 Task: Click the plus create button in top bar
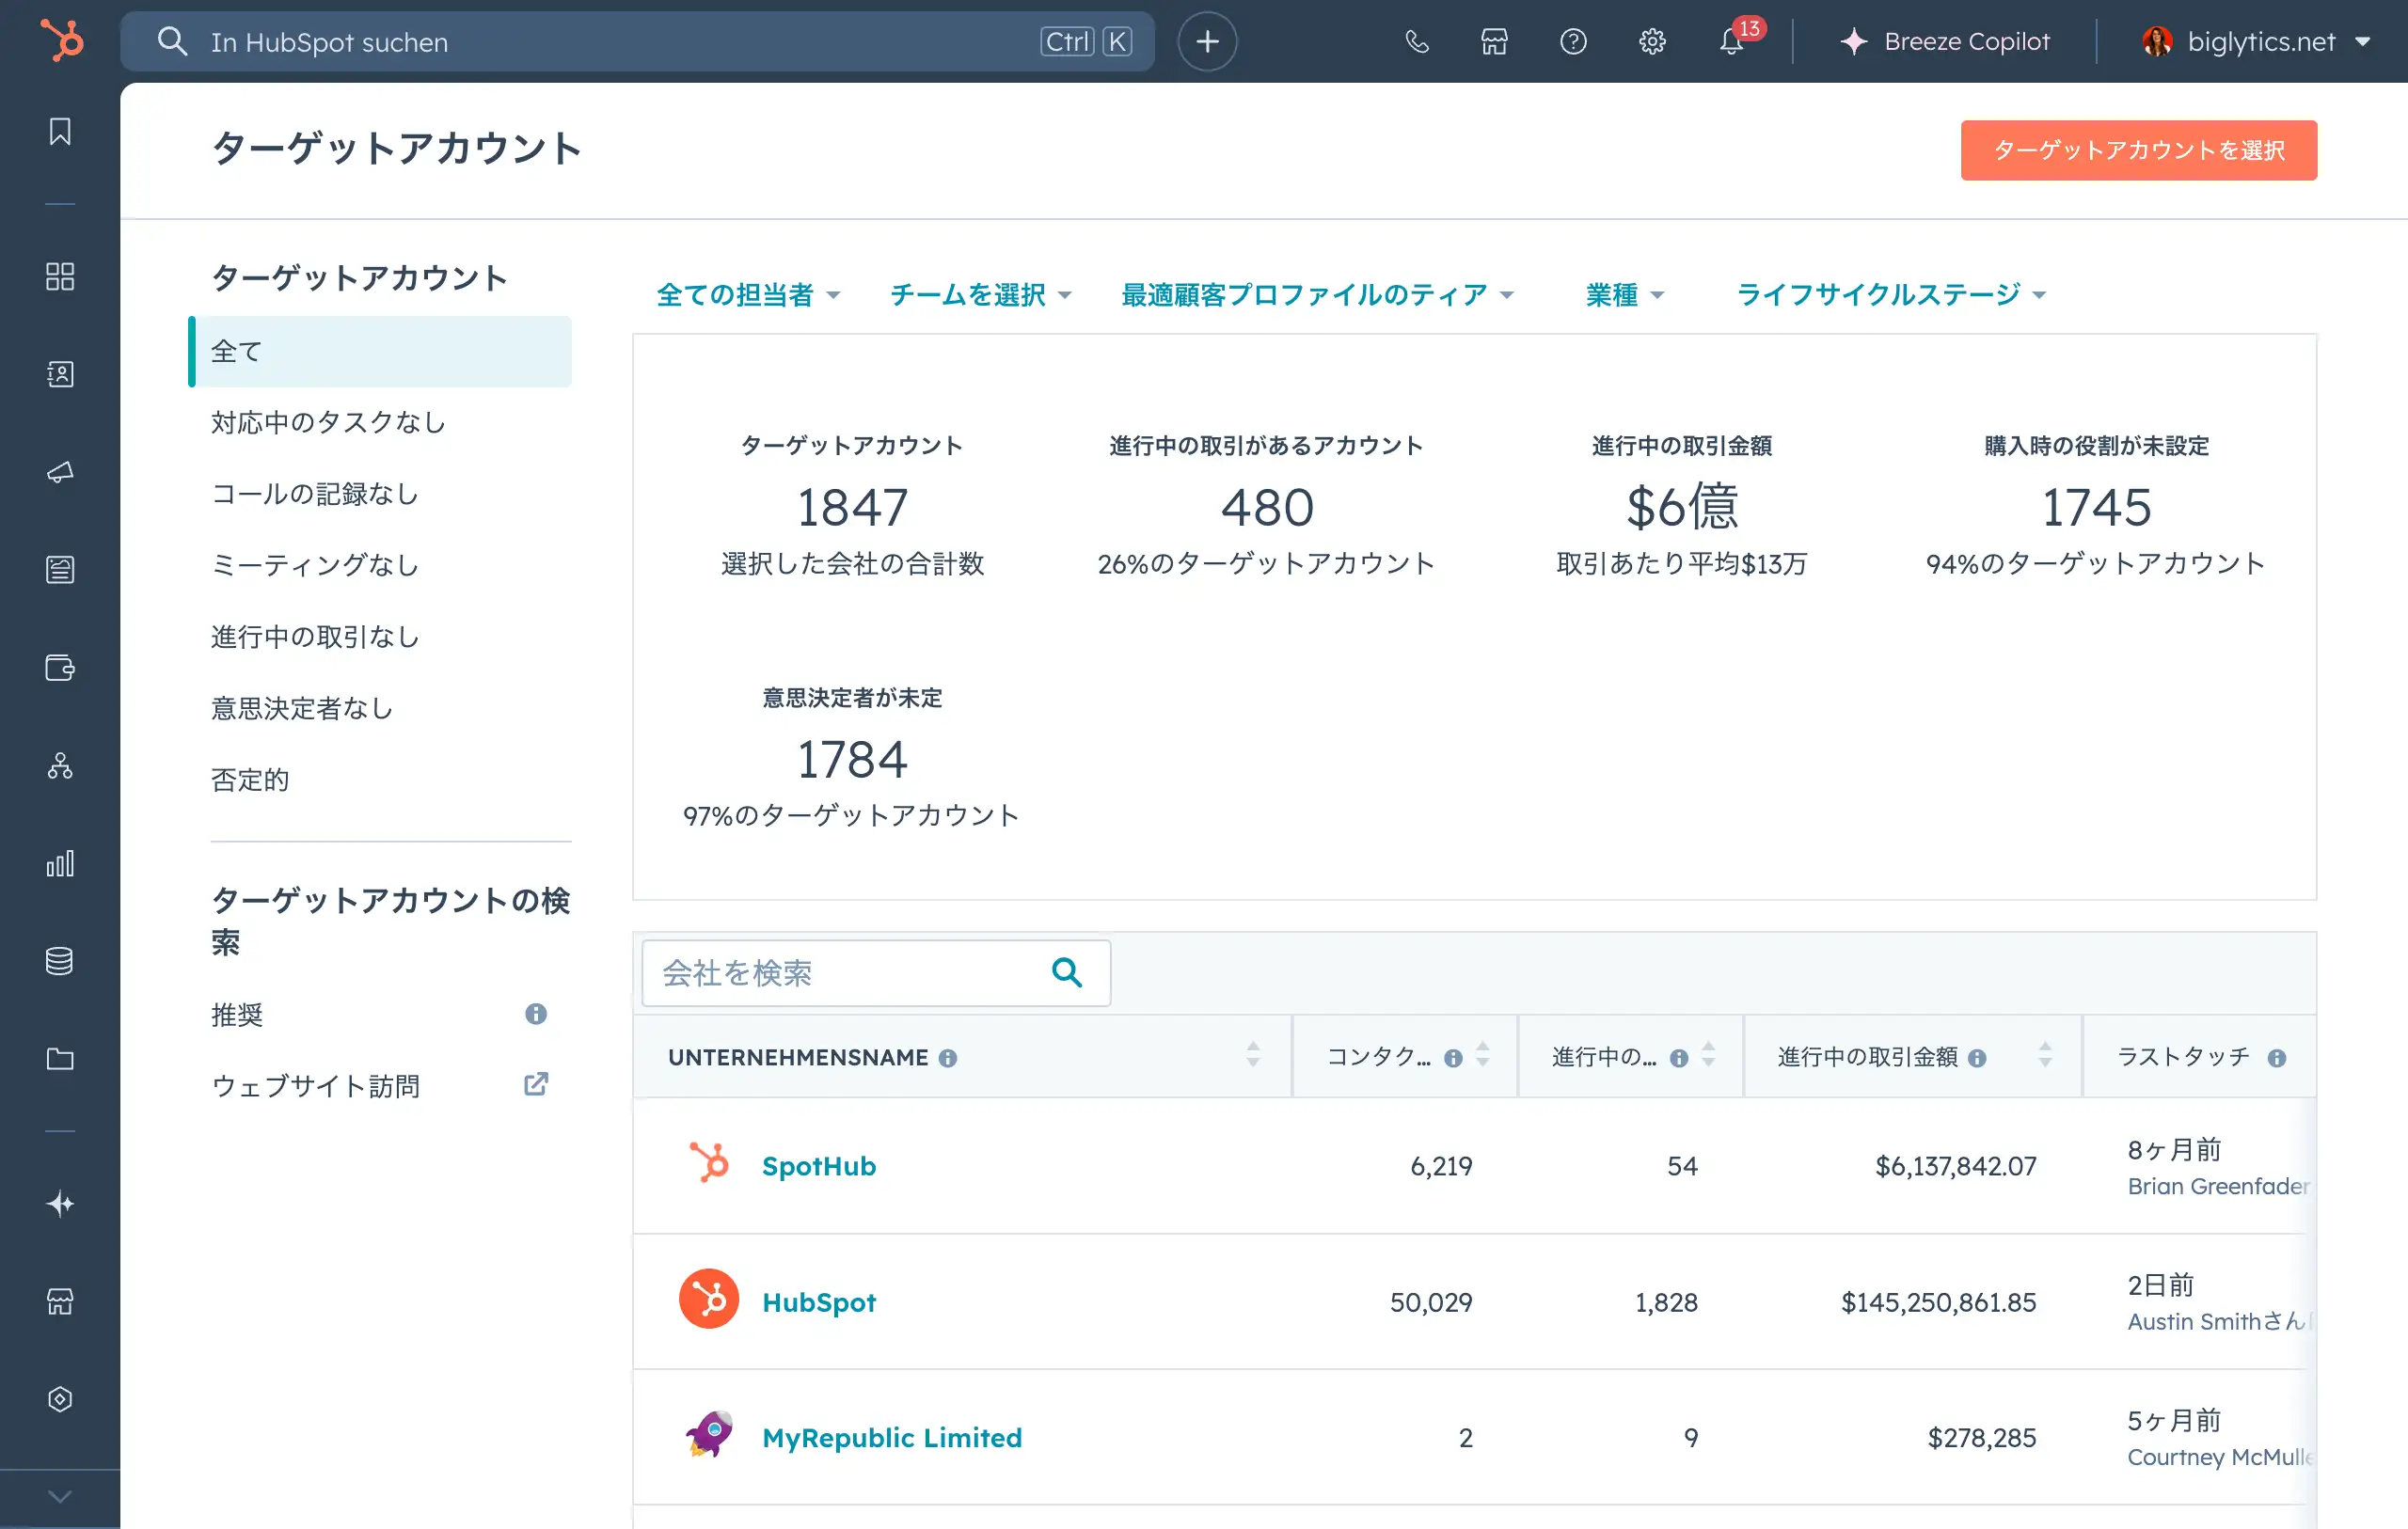click(1207, 42)
